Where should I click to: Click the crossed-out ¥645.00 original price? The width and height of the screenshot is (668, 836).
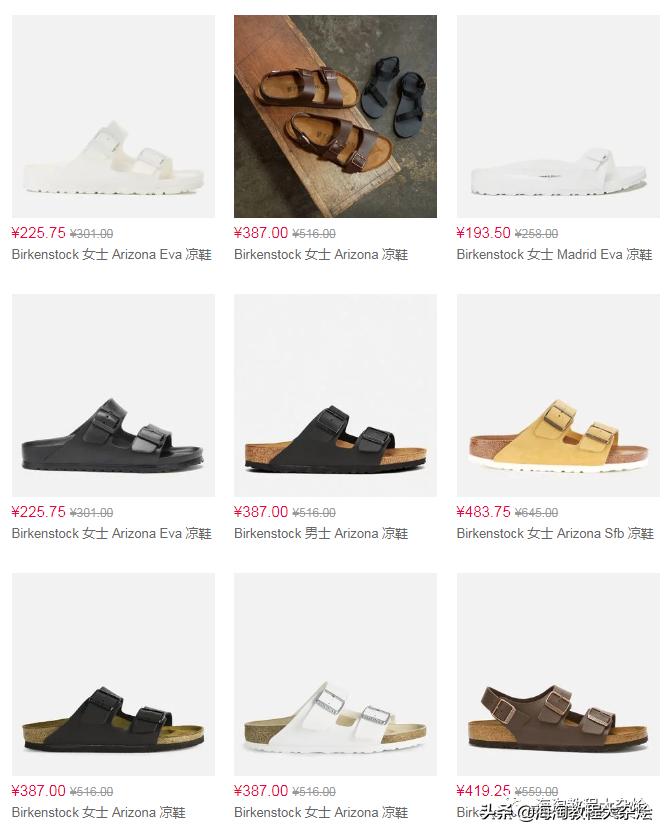[536, 513]
